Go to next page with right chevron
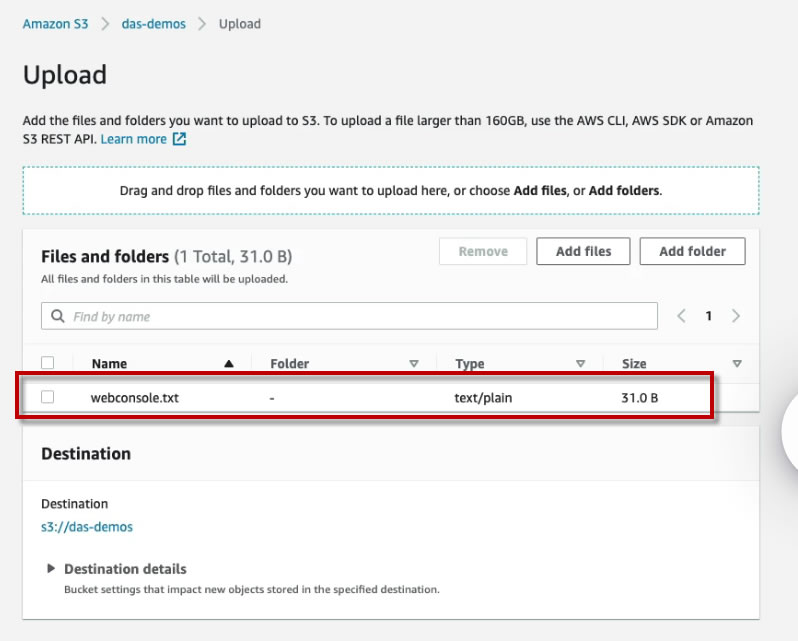The width and height of the screenshot is (798, 641). (736, 316)
